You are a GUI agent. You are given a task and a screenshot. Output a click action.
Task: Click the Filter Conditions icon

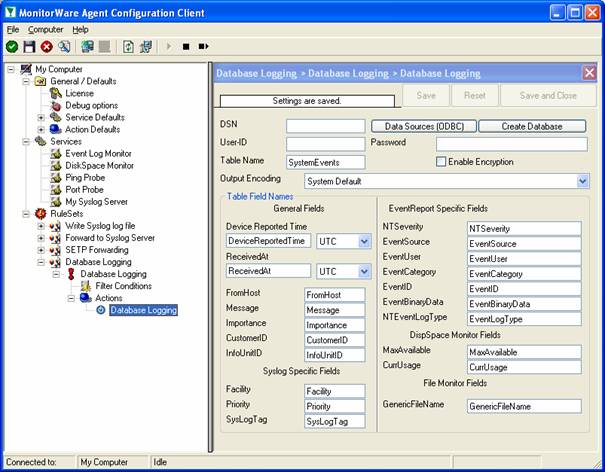point(86,286)
